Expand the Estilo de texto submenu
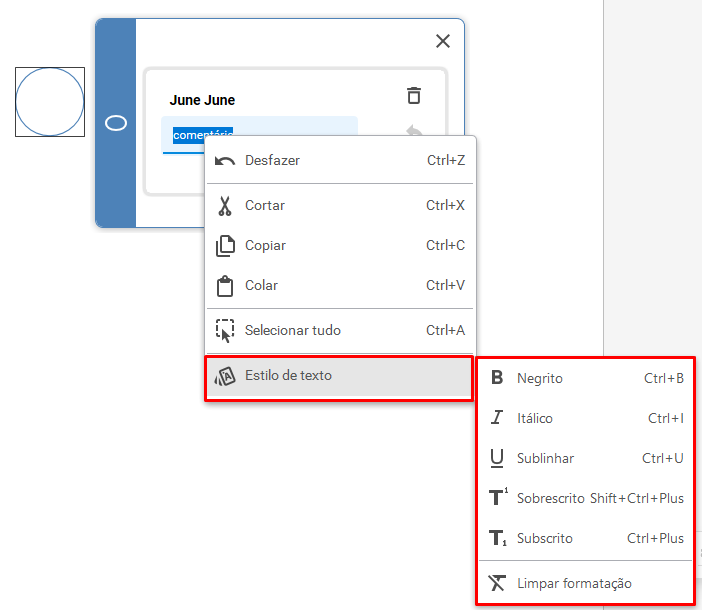 point(339,375)
